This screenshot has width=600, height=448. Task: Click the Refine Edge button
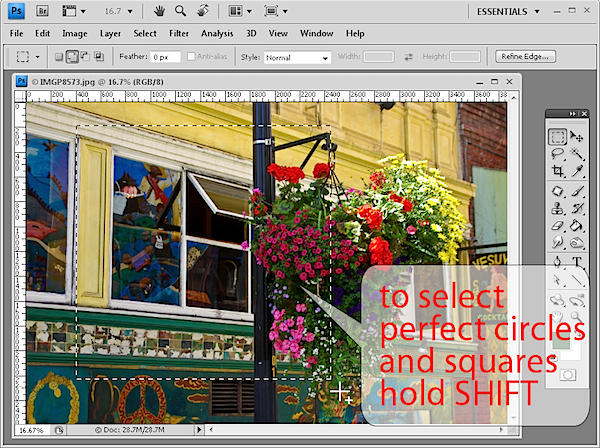(x=525, y=57)
